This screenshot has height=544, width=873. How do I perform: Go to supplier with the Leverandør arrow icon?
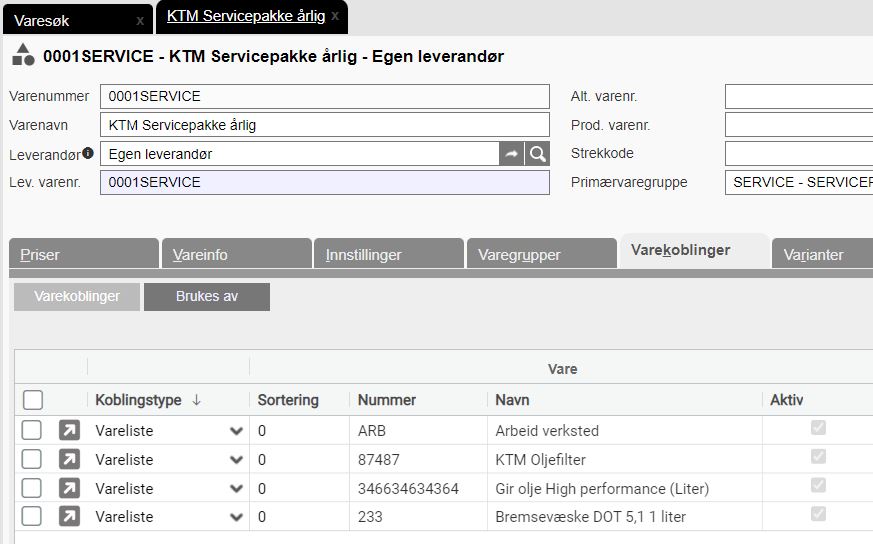[512, 154]
